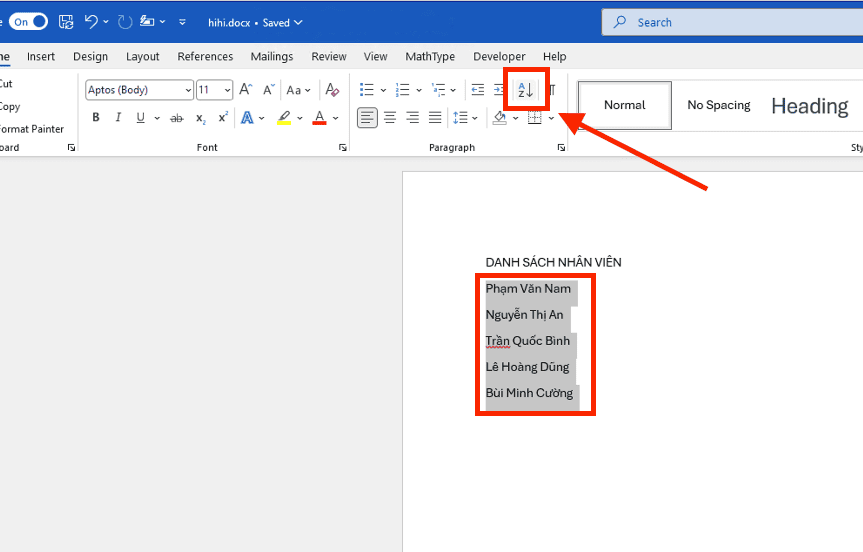Click the Redo icon

coord(125,22)
